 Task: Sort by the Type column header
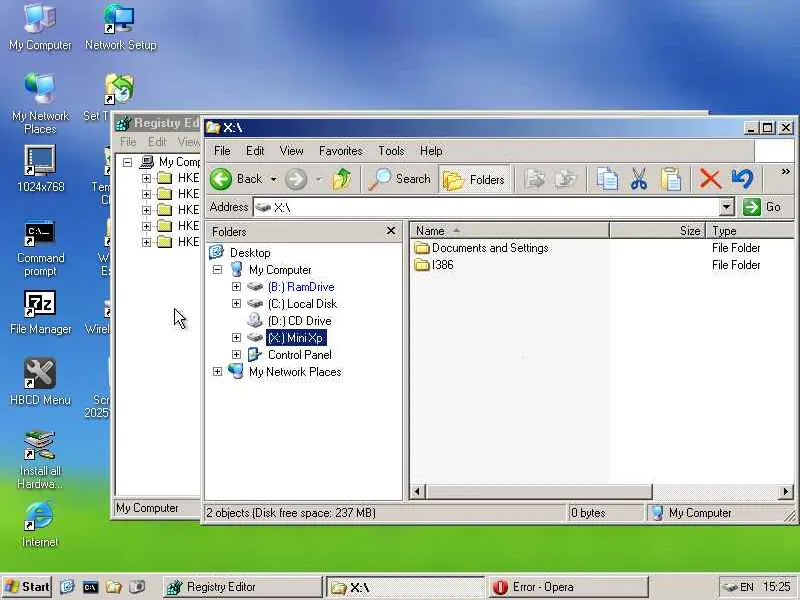(x=750, y=231)
